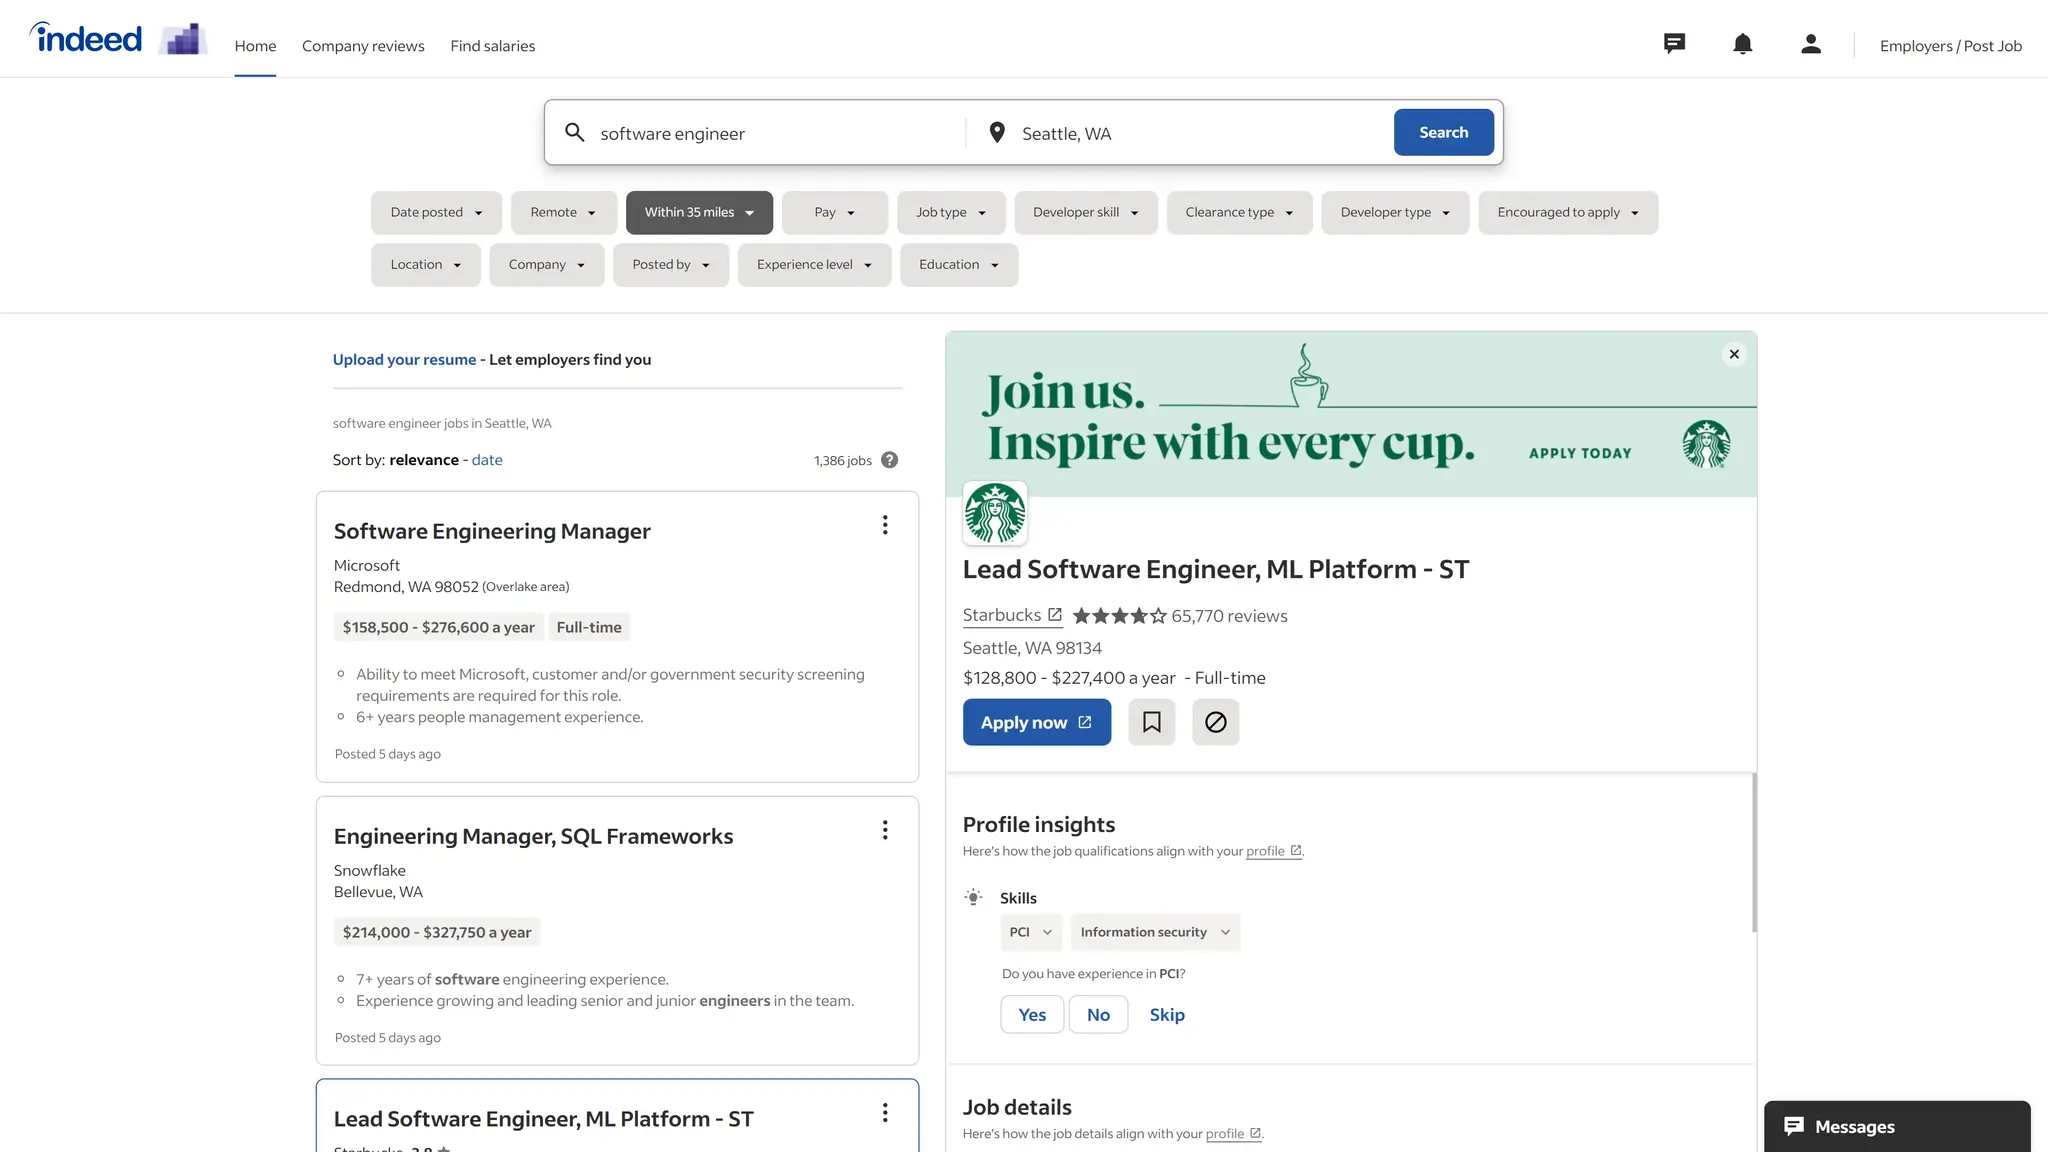
Task: Click the $214,000 - $327,750 a year salary
Action: click(437, 932)
